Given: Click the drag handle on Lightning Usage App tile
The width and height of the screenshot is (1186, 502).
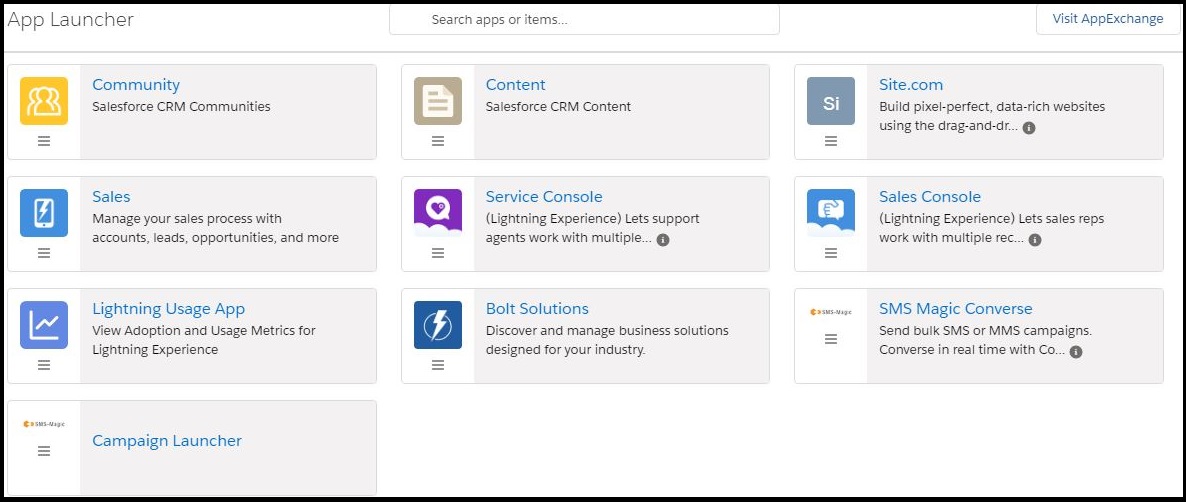Looking at the screenshot, I should click(44, 364).
